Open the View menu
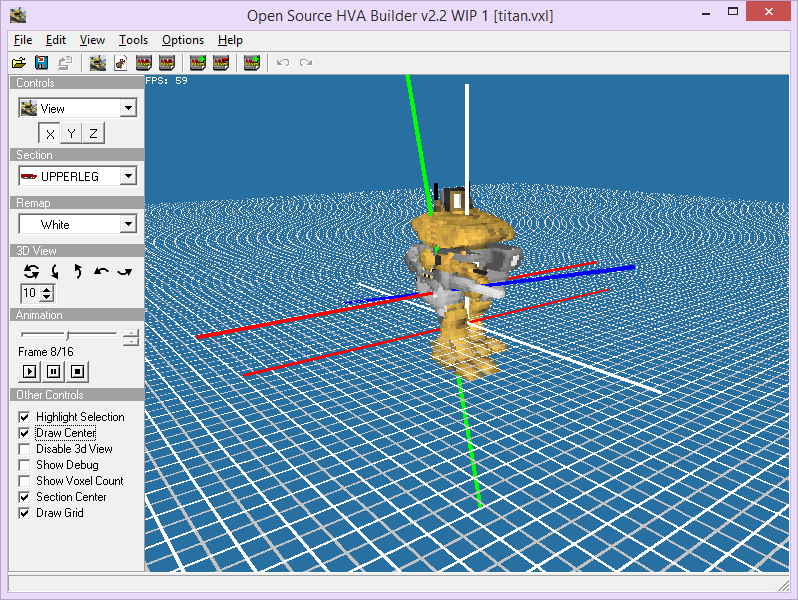Viewport: 798px width, 600px height. point(92,40)
